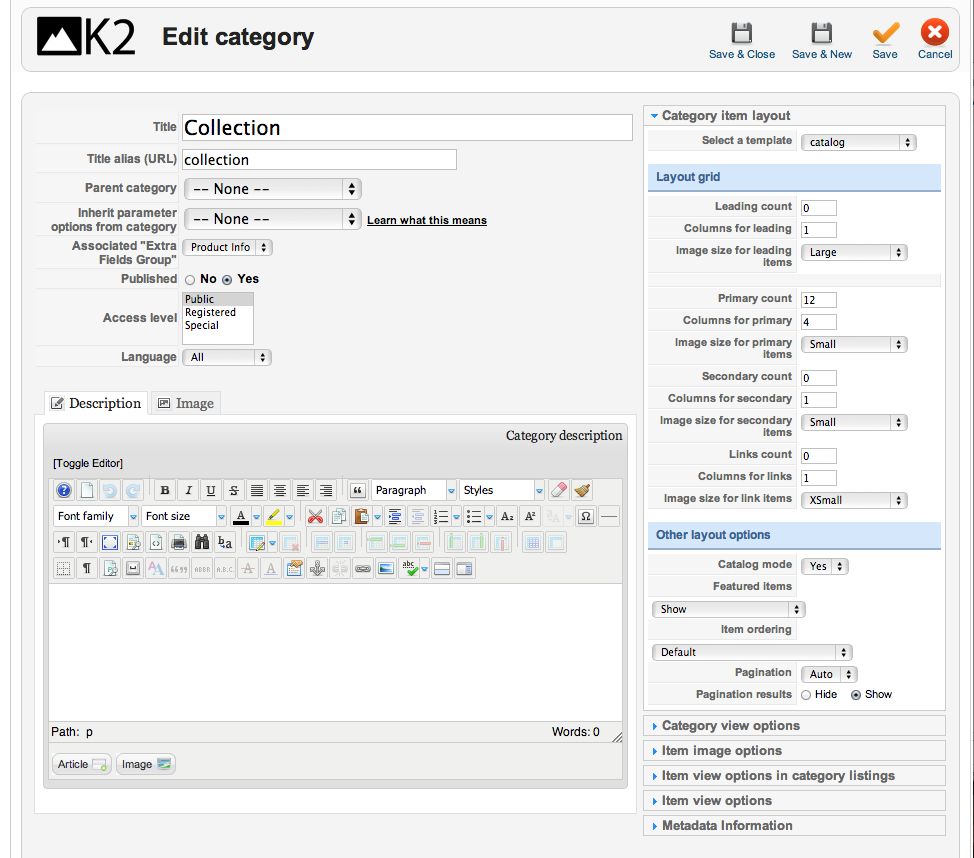
Task: Insert a special character with Omega icon
Action: (586, 516)
